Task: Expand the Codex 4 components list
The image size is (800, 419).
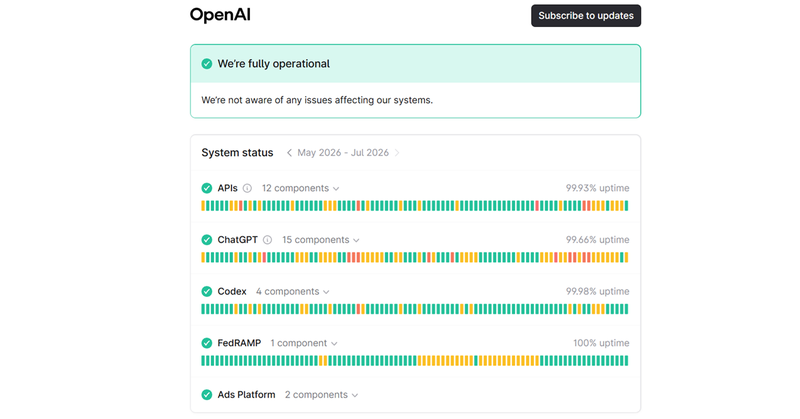Action: pos(293,291)
